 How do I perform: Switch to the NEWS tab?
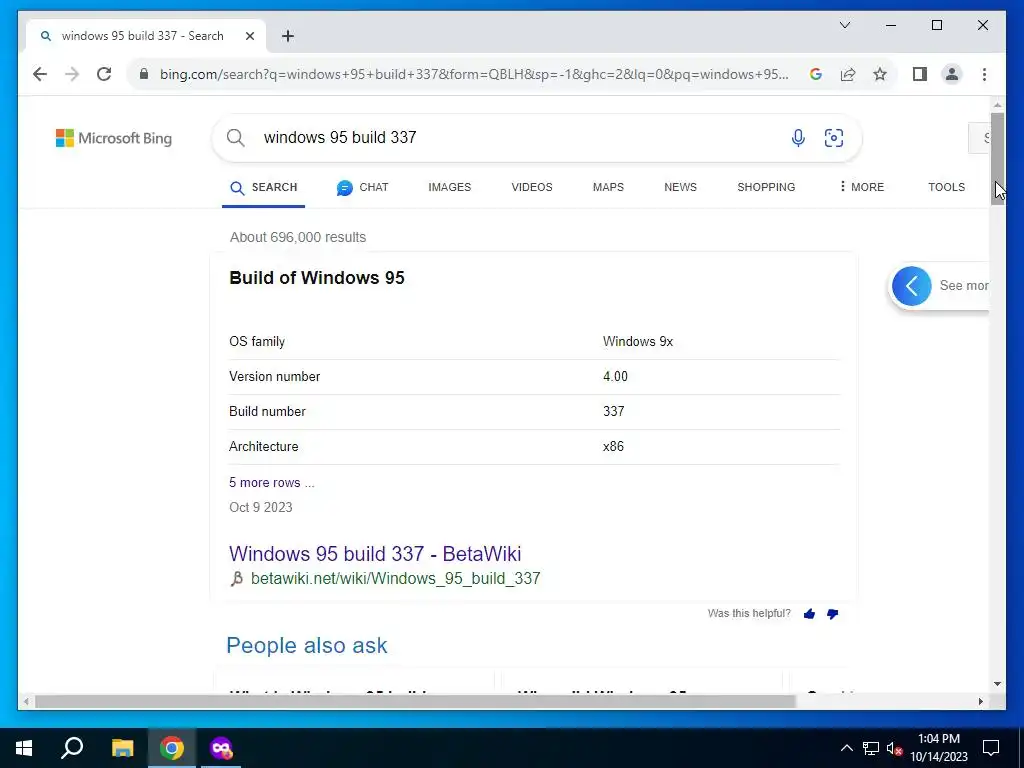[680, 187]
